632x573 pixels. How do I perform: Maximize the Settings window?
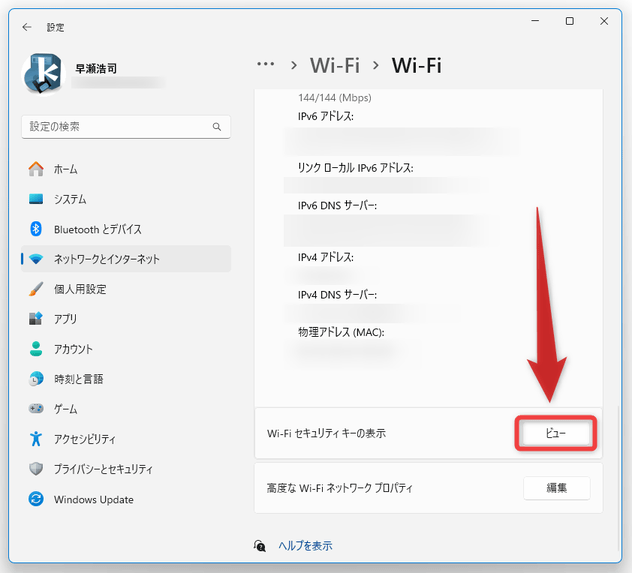[x=570, y=21]
